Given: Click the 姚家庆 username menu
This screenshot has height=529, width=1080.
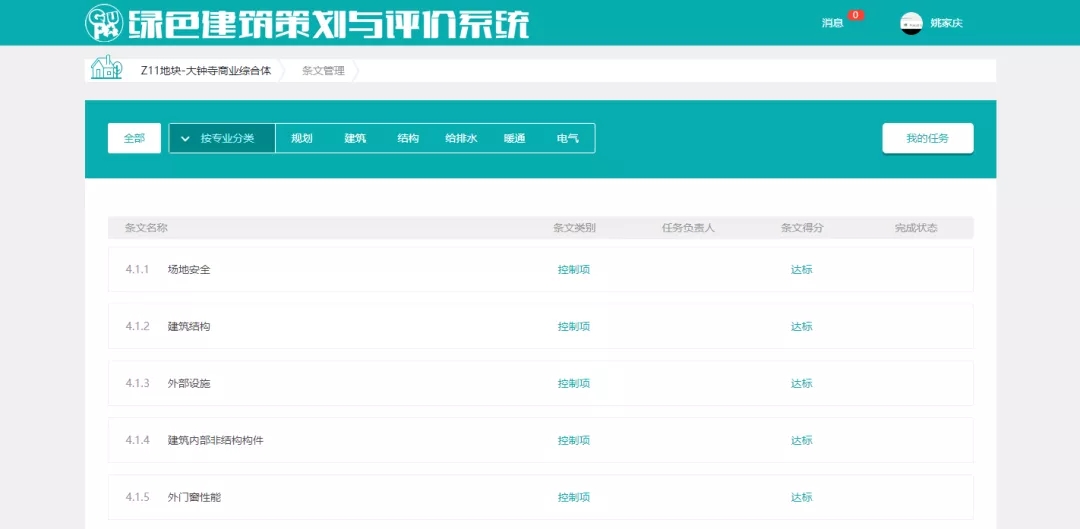Looking at the screenshot, I should tap(946, 23).
